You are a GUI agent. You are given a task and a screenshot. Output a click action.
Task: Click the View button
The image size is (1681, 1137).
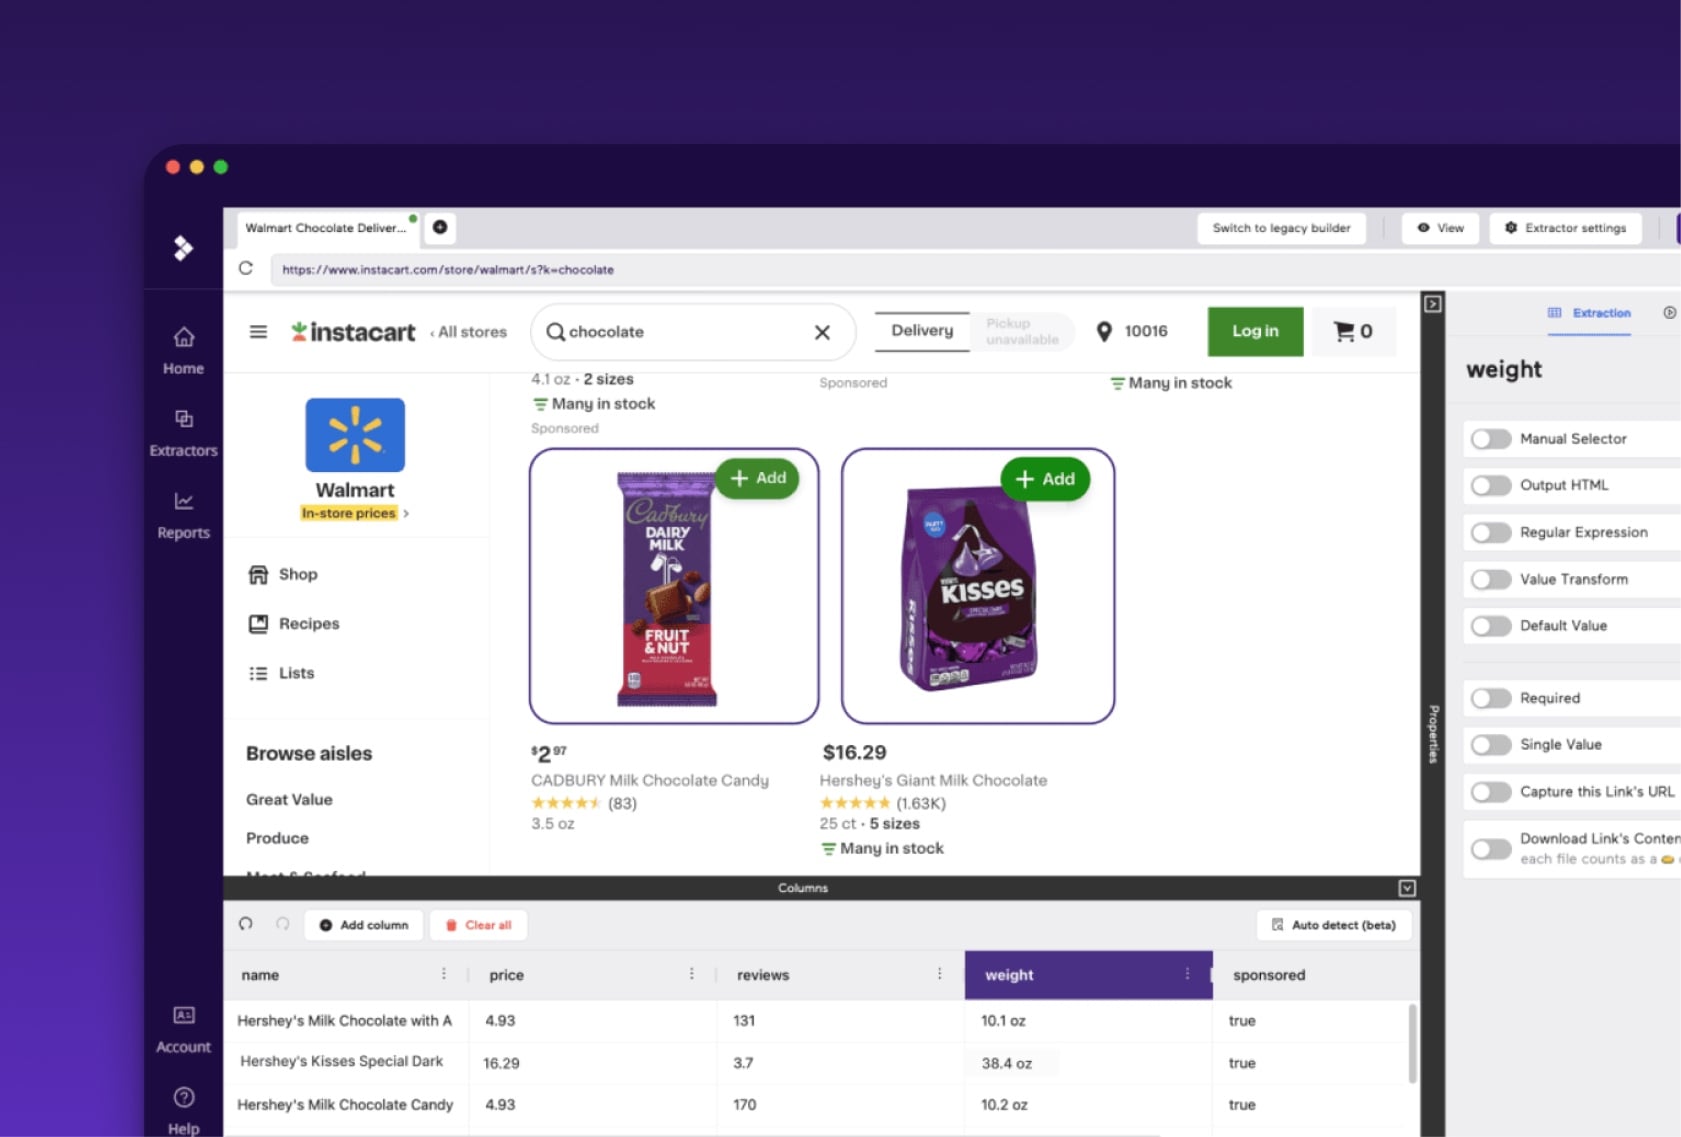point(1440,228)
